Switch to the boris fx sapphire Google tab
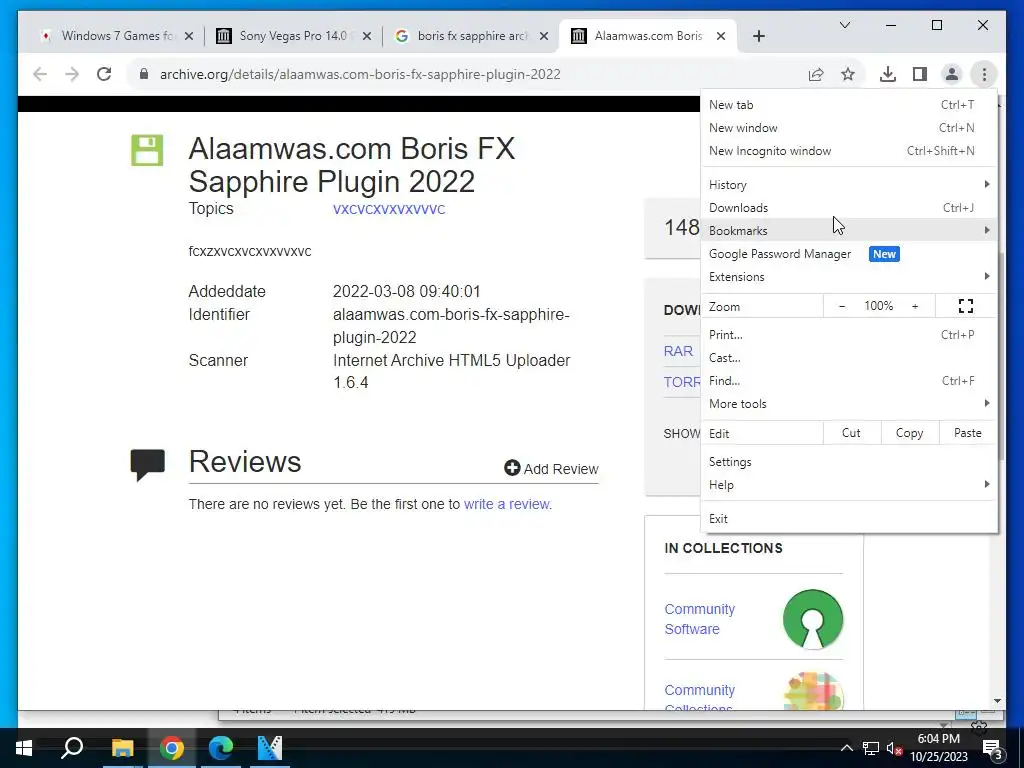Screen dimensions: 1024x768 coord(470,36)
